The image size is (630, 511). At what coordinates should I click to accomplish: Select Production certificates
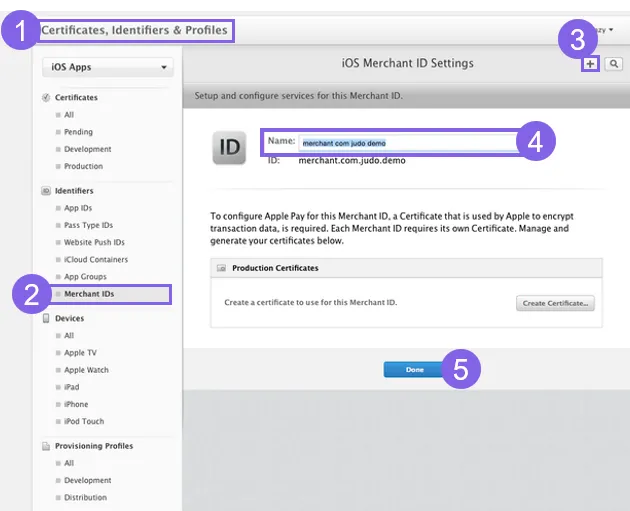pyautogui.click(x=84, y=166)
